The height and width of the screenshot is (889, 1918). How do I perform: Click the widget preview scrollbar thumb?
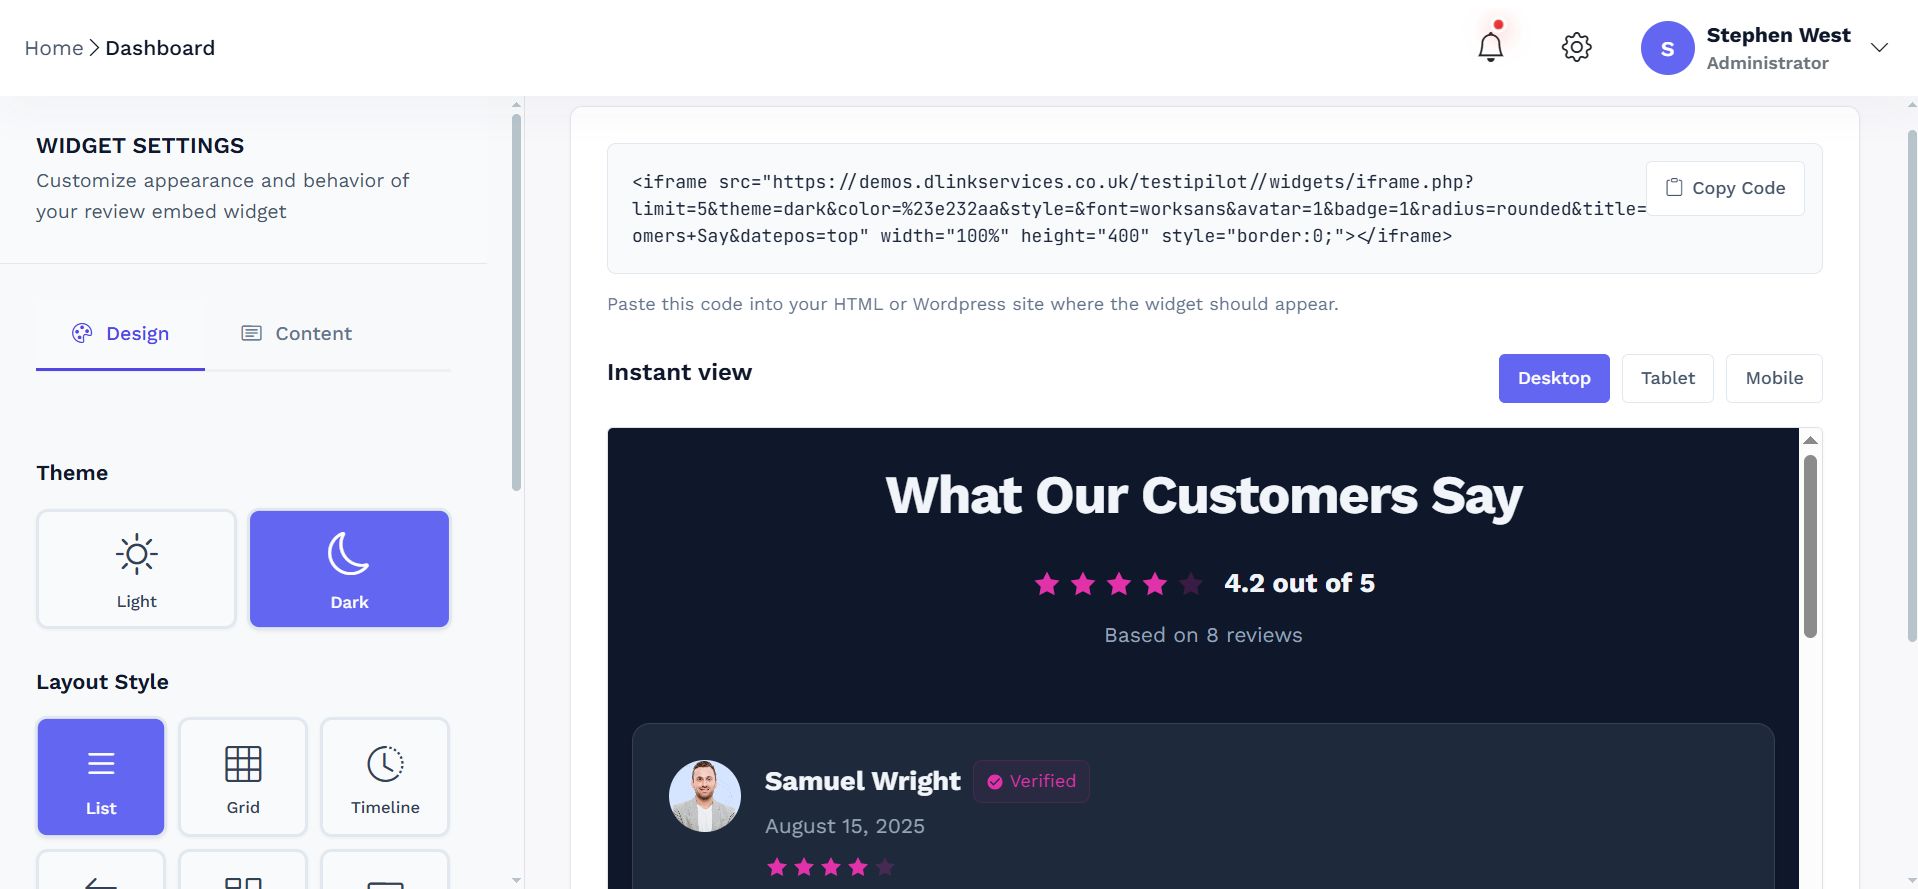[x=1809, y=545]
